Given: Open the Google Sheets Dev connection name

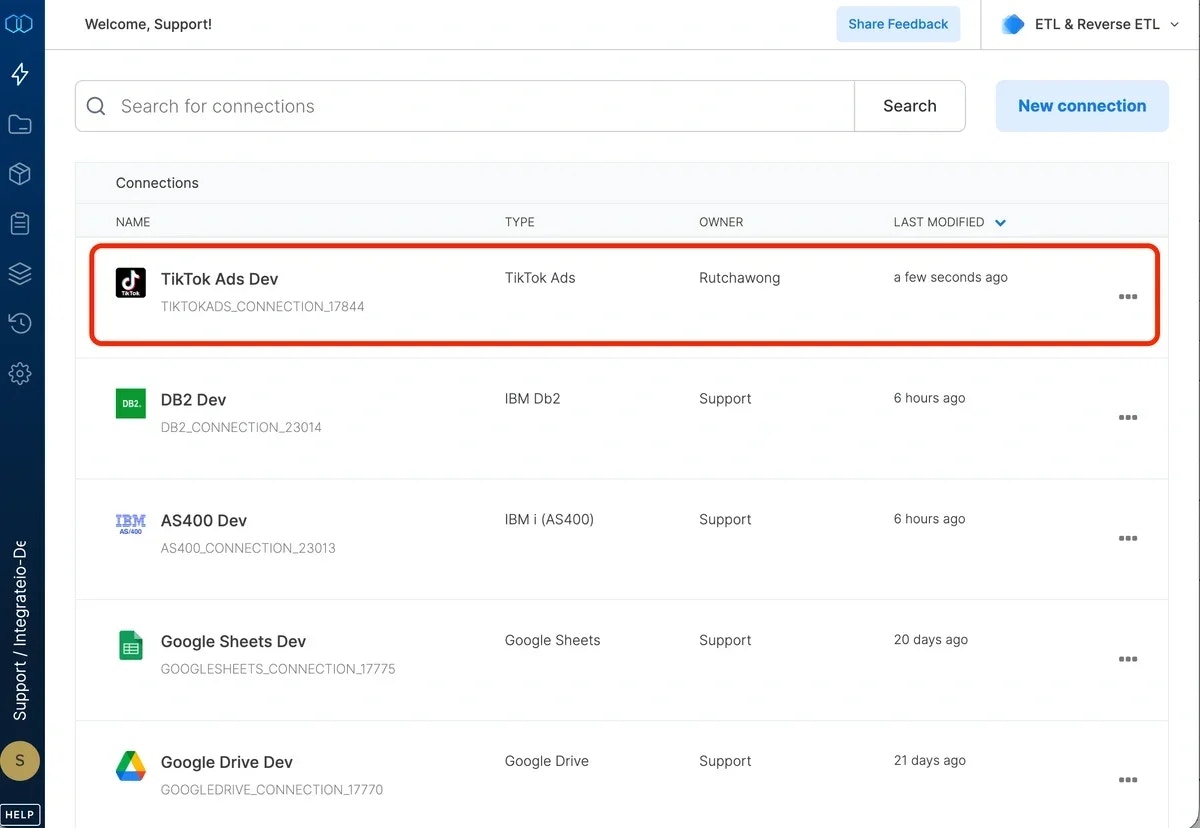Looking at the screenshot, I should click(x=233, y=642).
